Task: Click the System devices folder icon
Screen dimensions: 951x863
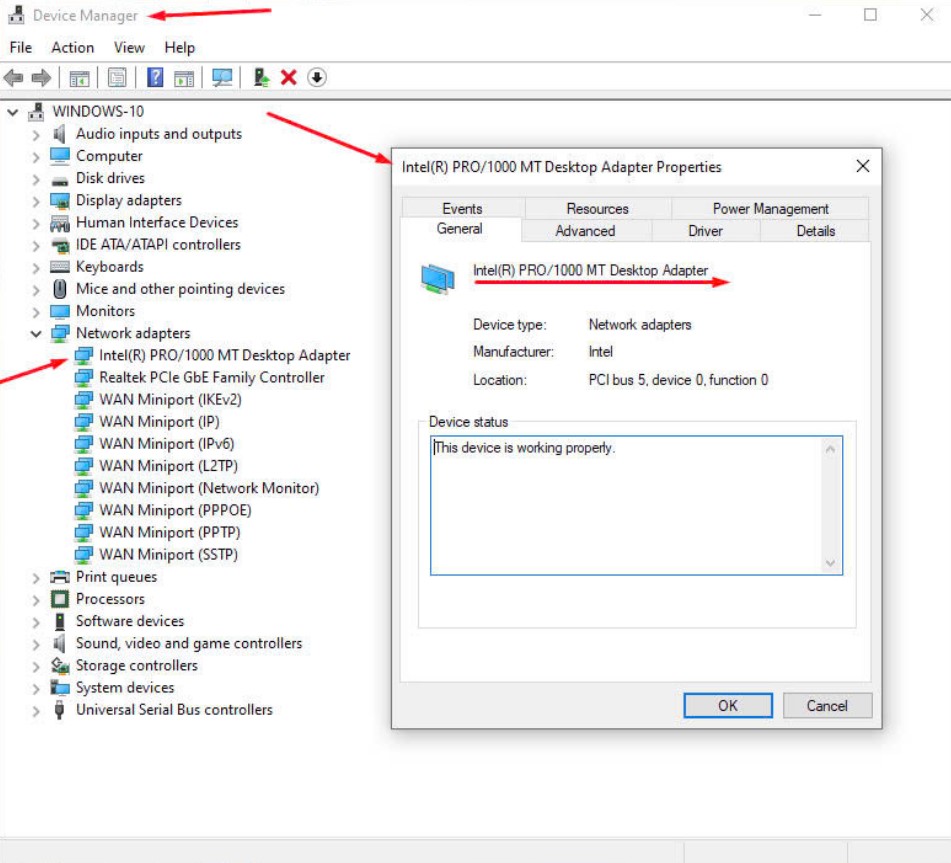Action: click(59, 688)
